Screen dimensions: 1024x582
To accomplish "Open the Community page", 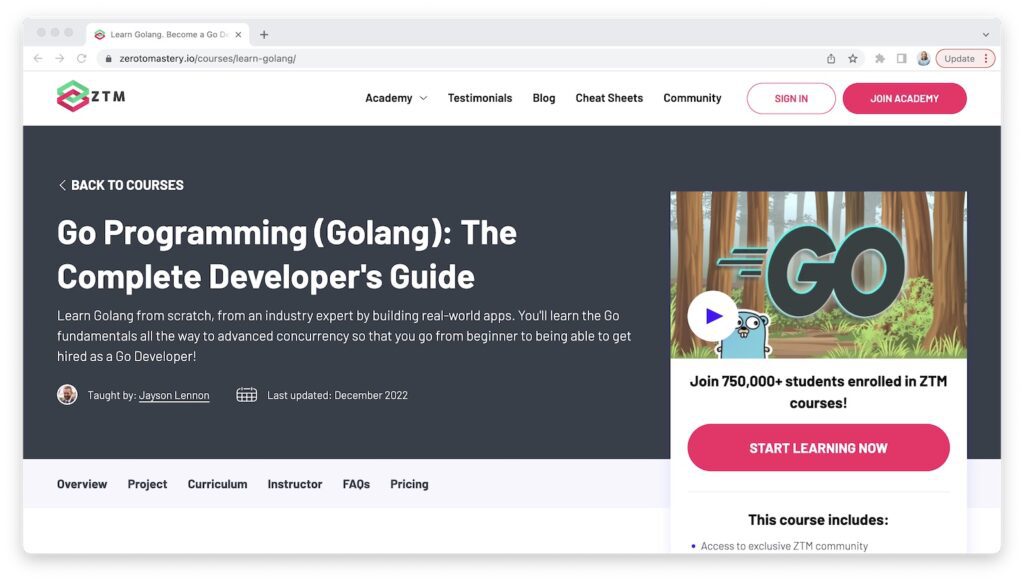I will (x=692, y=98).
